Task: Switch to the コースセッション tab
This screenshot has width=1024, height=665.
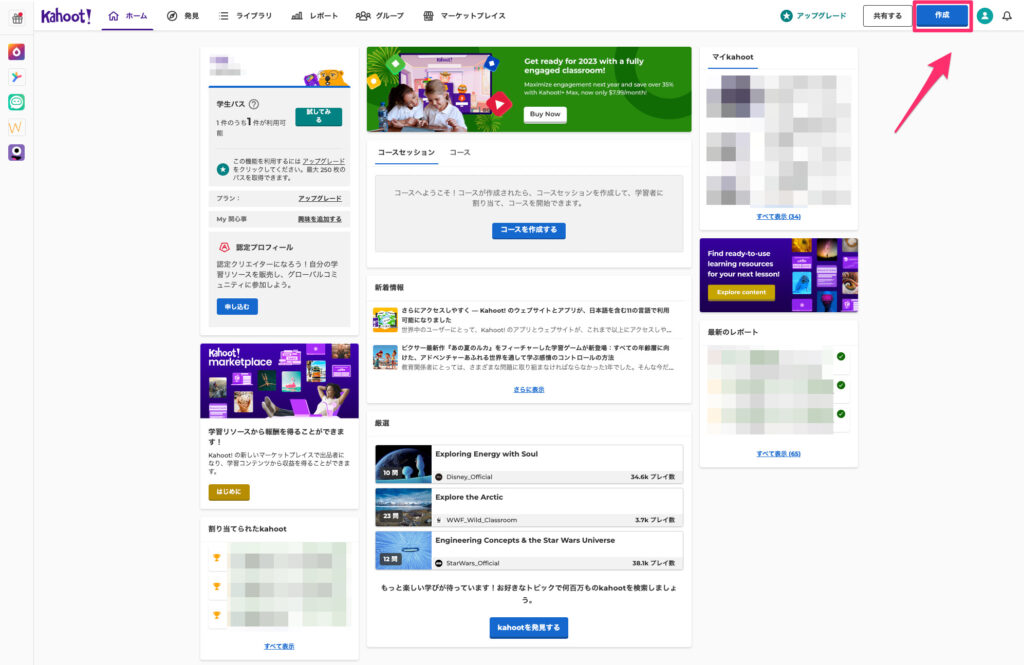Action: coord(406,153)
